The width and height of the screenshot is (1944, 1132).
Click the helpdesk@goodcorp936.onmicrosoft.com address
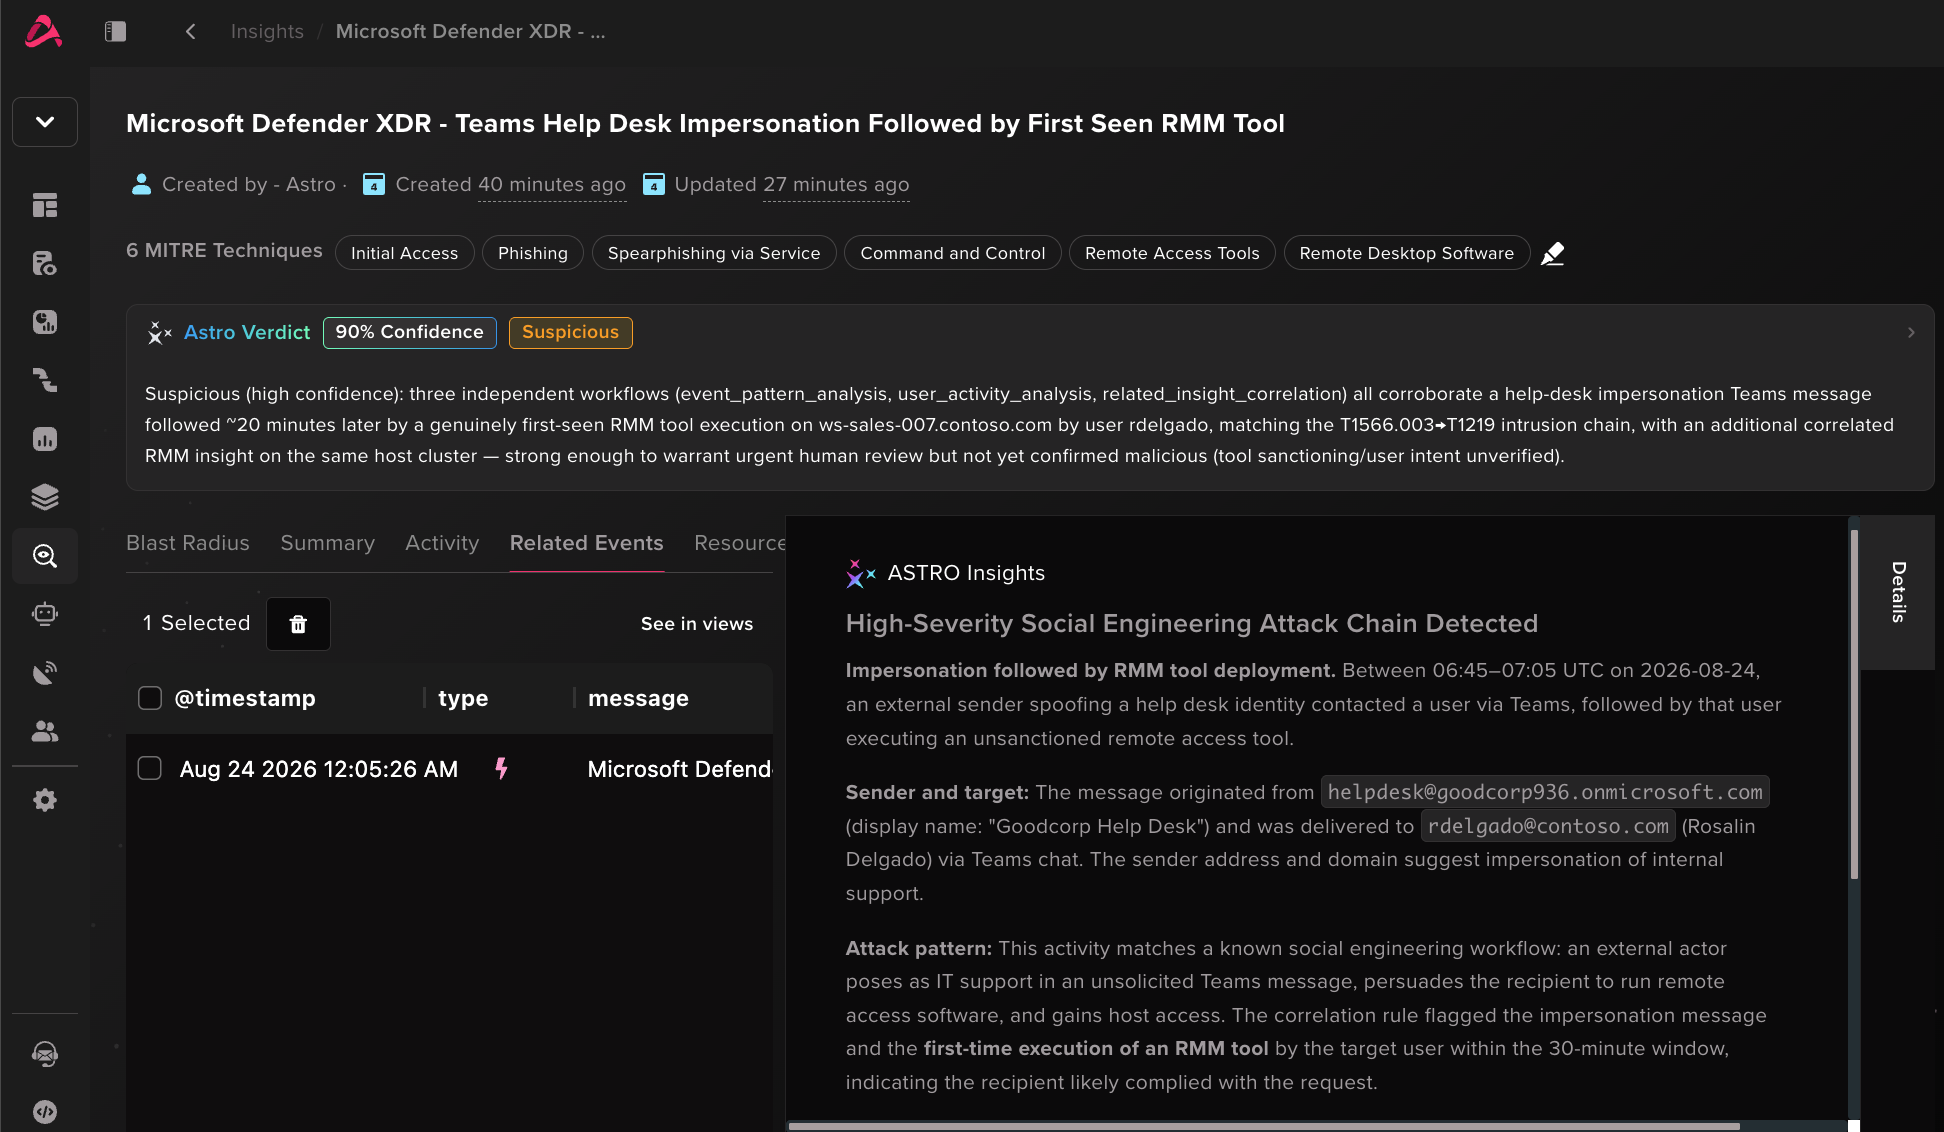(x=1545, y=792)
